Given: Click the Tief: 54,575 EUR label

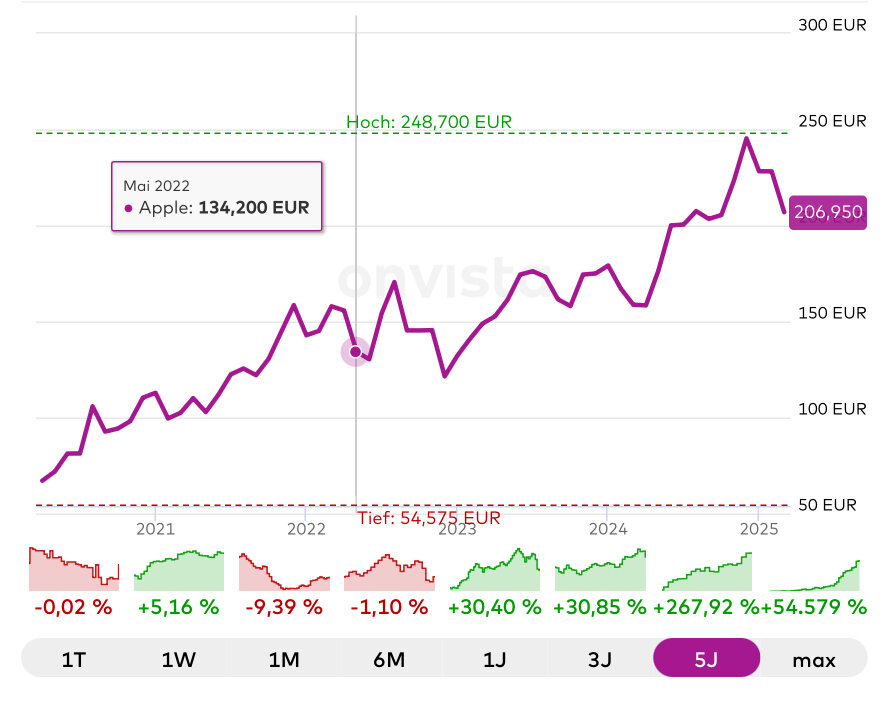Looking at the screenshot, I should click(428, 518).
